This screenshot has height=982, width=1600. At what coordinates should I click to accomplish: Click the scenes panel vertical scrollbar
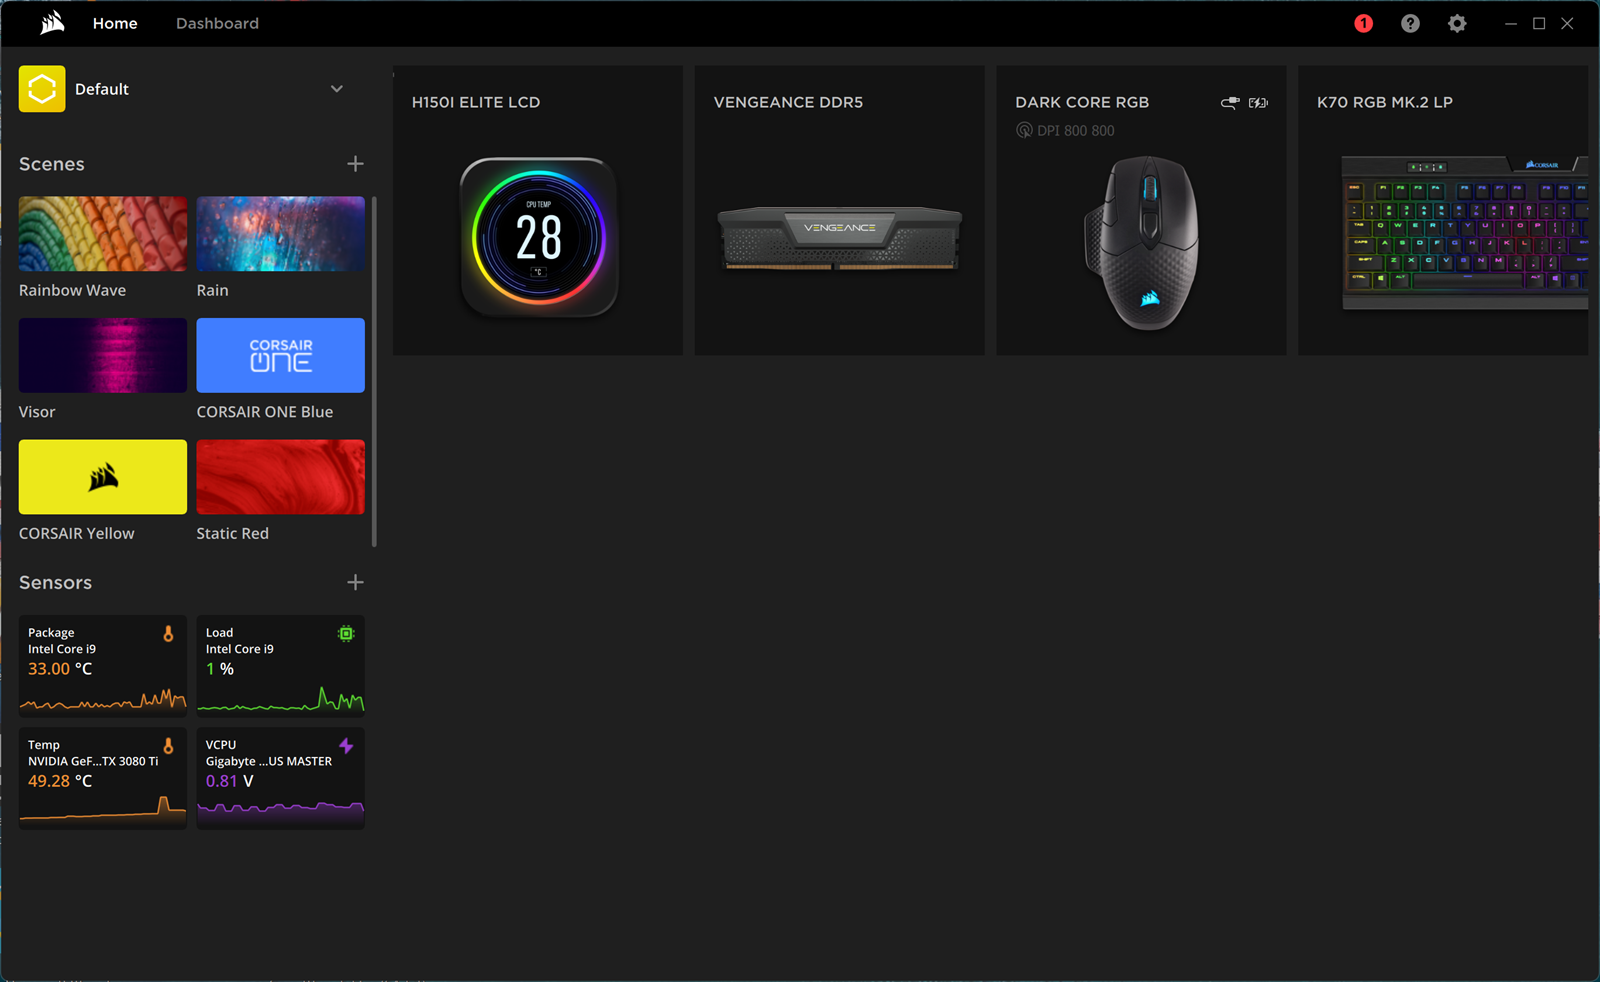374,372
